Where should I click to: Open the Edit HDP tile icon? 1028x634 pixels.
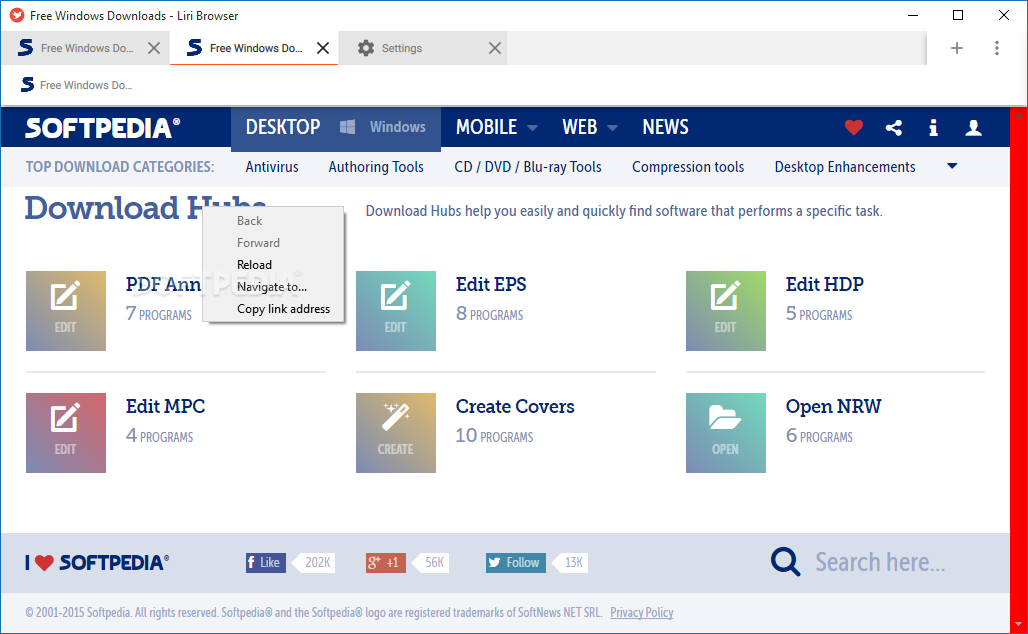pos(726,311)
